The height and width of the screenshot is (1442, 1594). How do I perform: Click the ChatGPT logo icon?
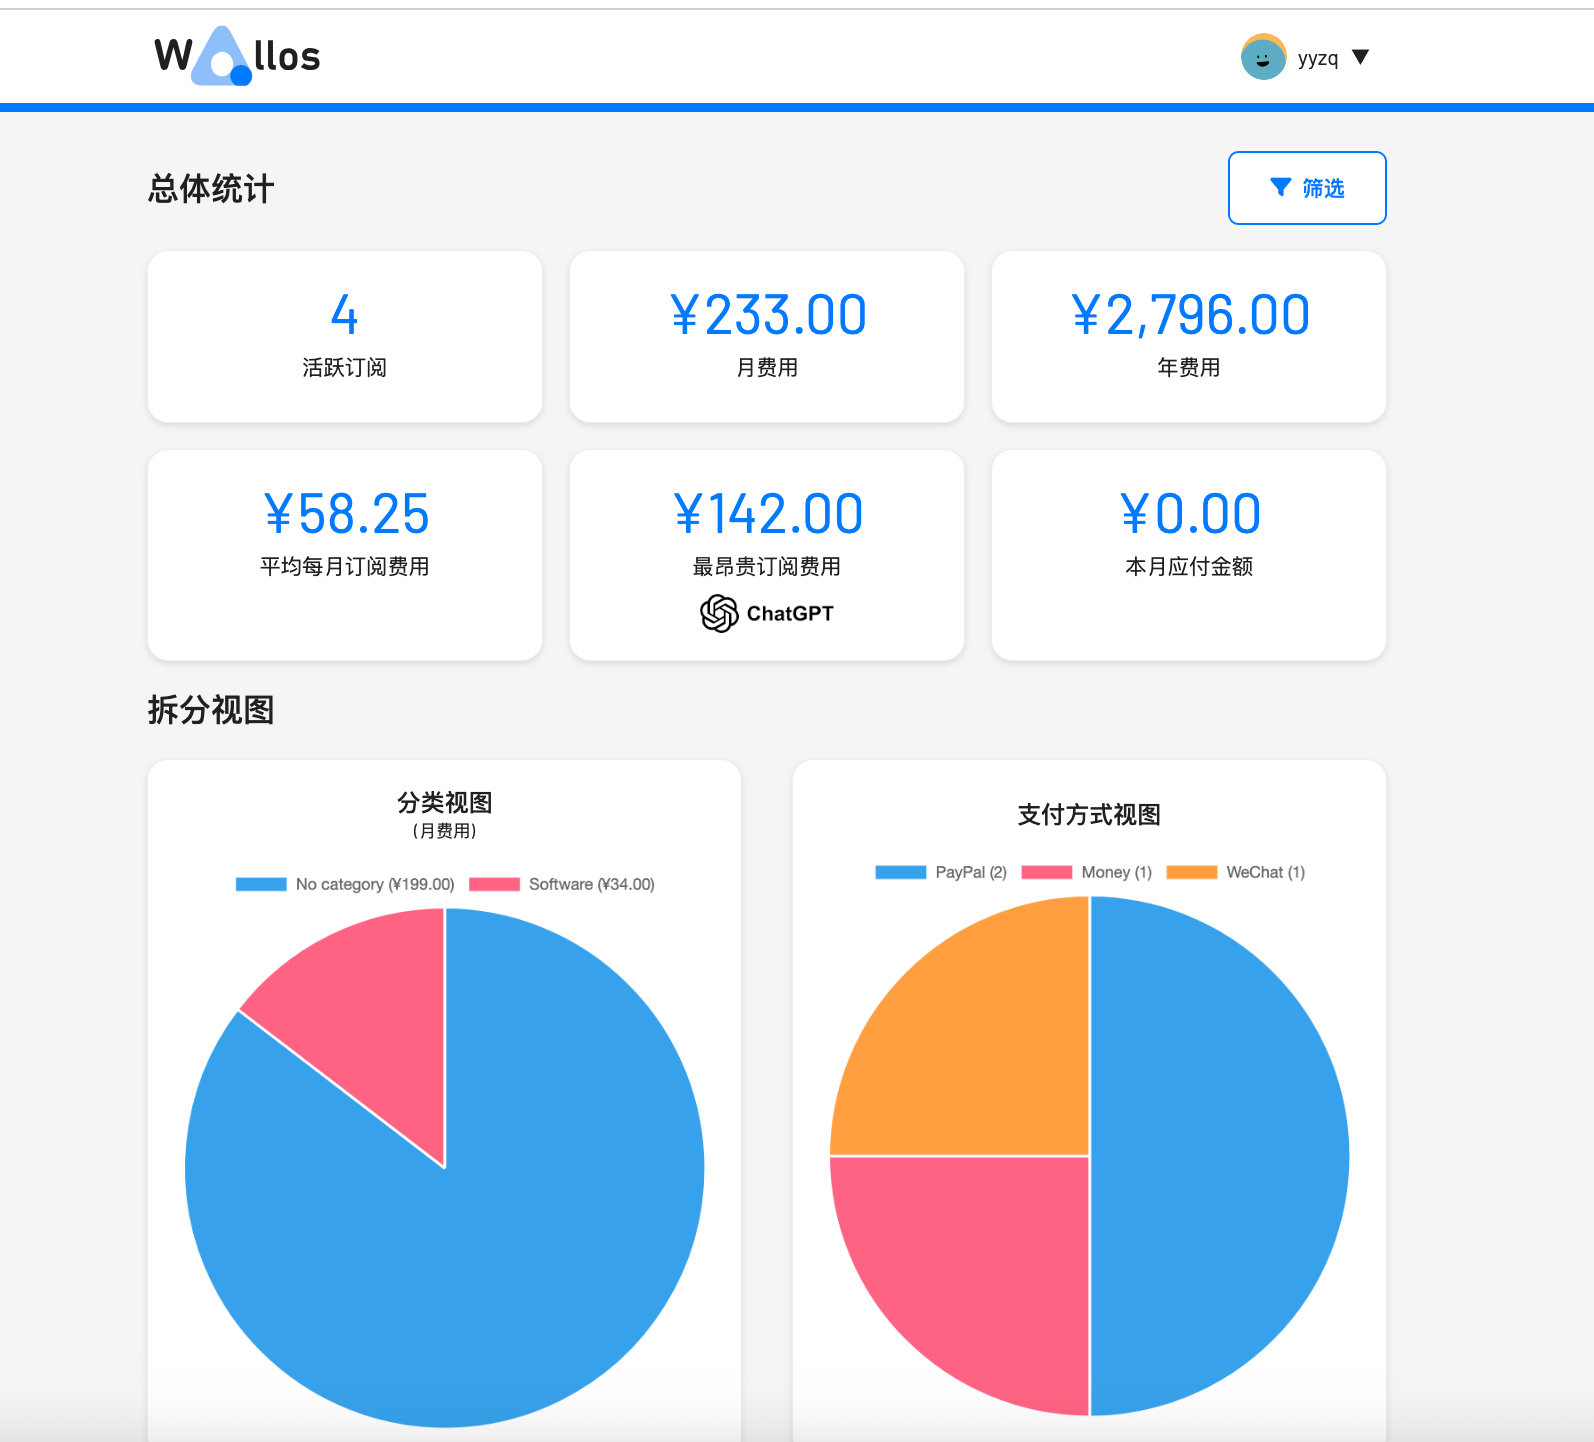719,613
